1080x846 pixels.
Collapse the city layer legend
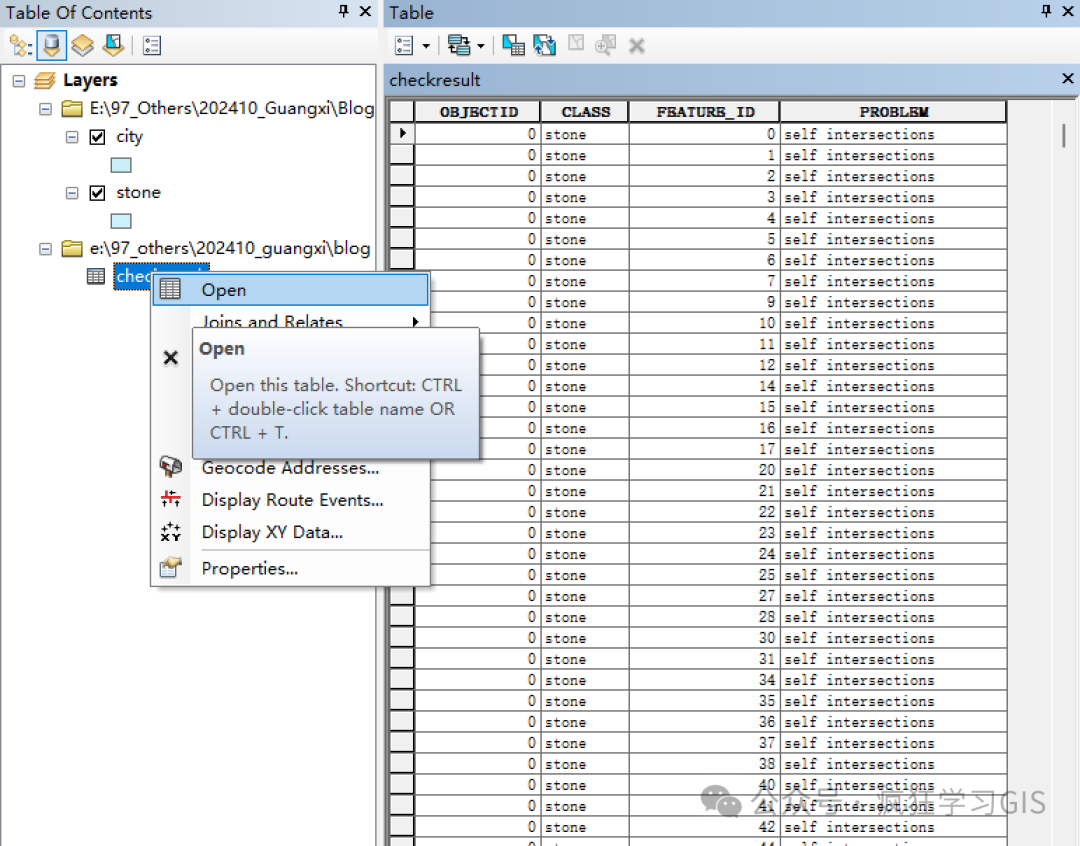tap(72, 136)
